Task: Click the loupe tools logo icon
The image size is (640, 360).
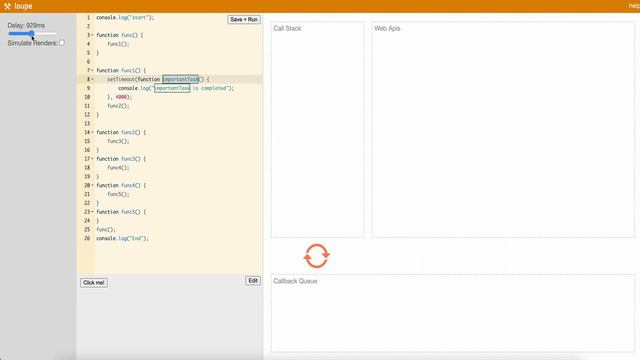Action: click(7, 6)
